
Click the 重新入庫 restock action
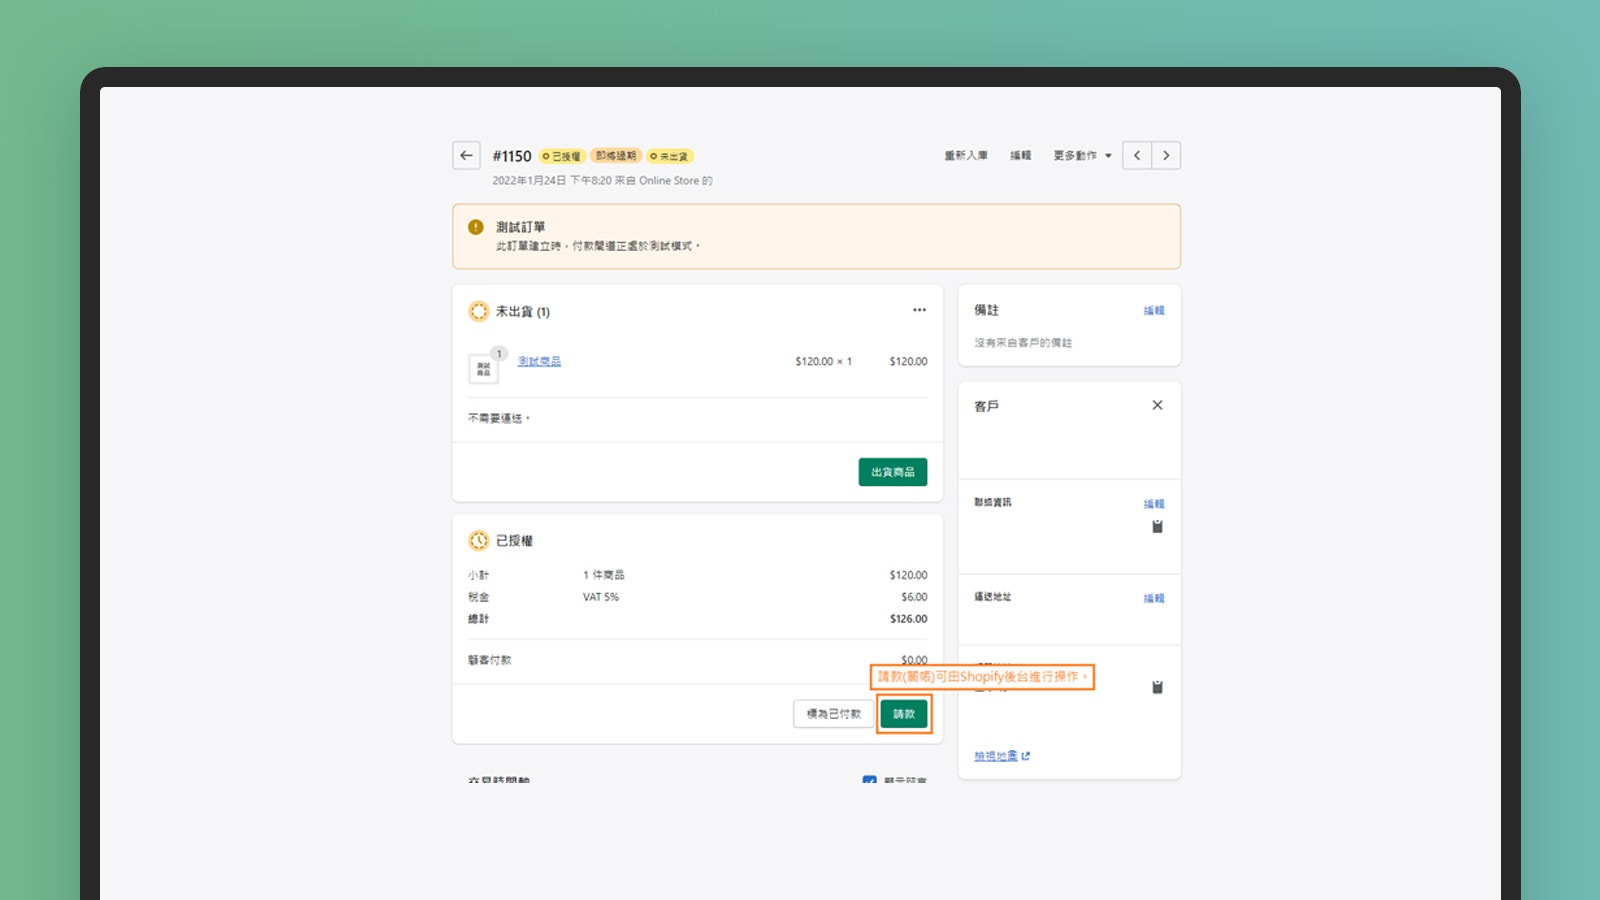tap(966, 156)
